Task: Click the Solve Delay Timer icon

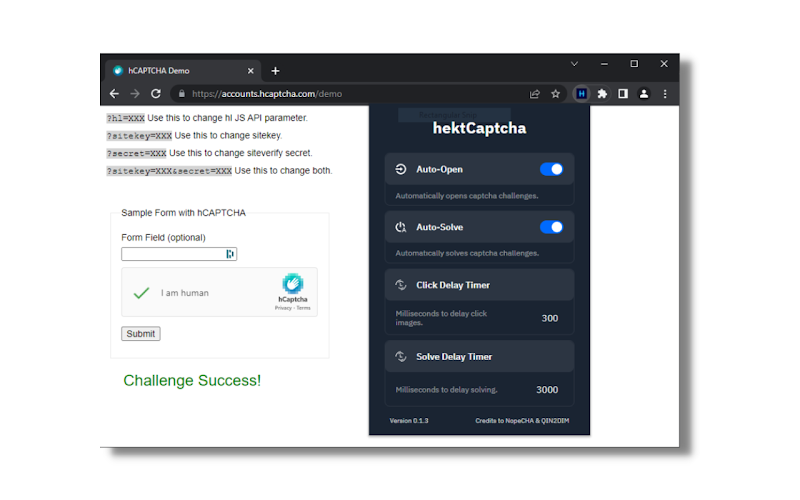Action: pos(401,357)
